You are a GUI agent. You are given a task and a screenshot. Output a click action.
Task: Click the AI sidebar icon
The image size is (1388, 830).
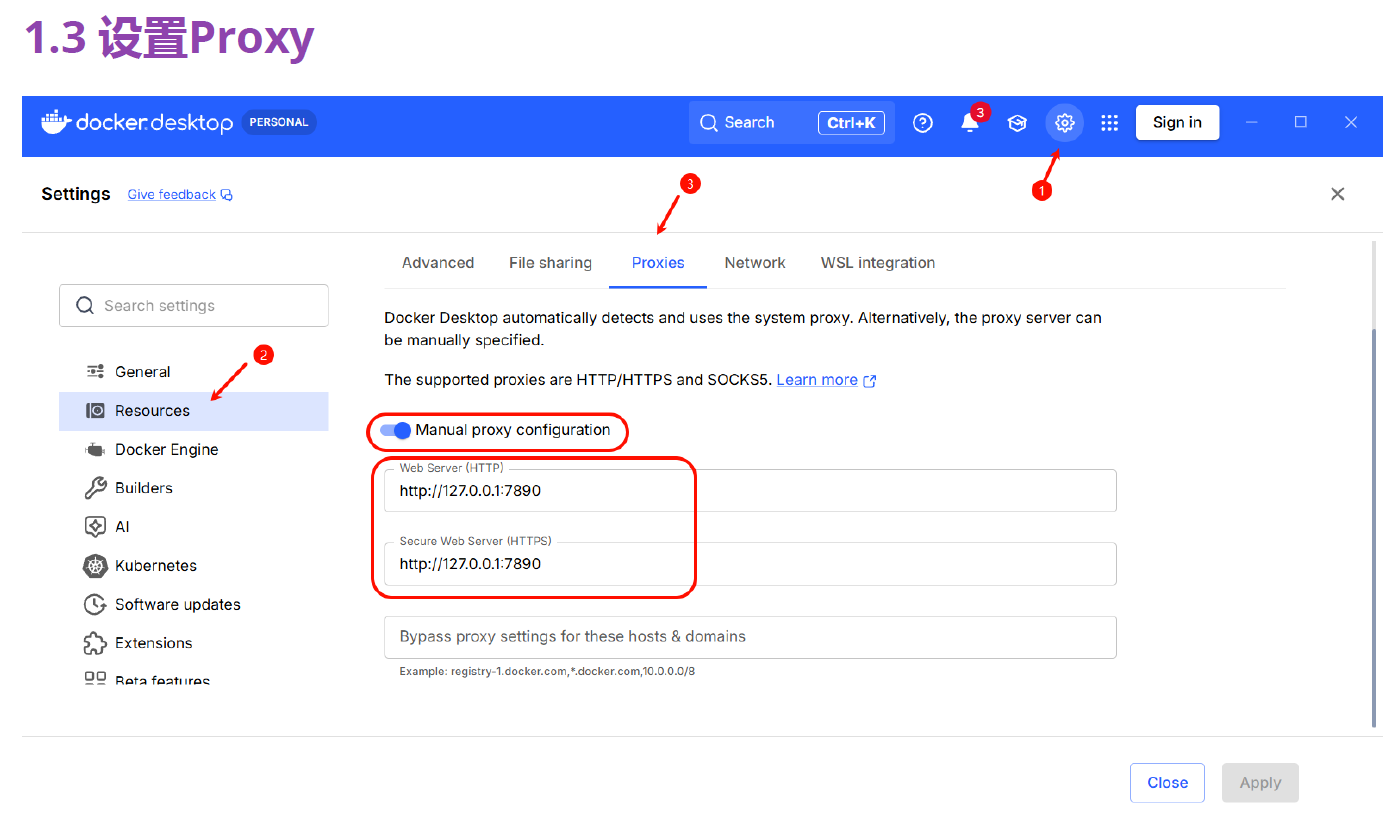[x=96, y=527]
